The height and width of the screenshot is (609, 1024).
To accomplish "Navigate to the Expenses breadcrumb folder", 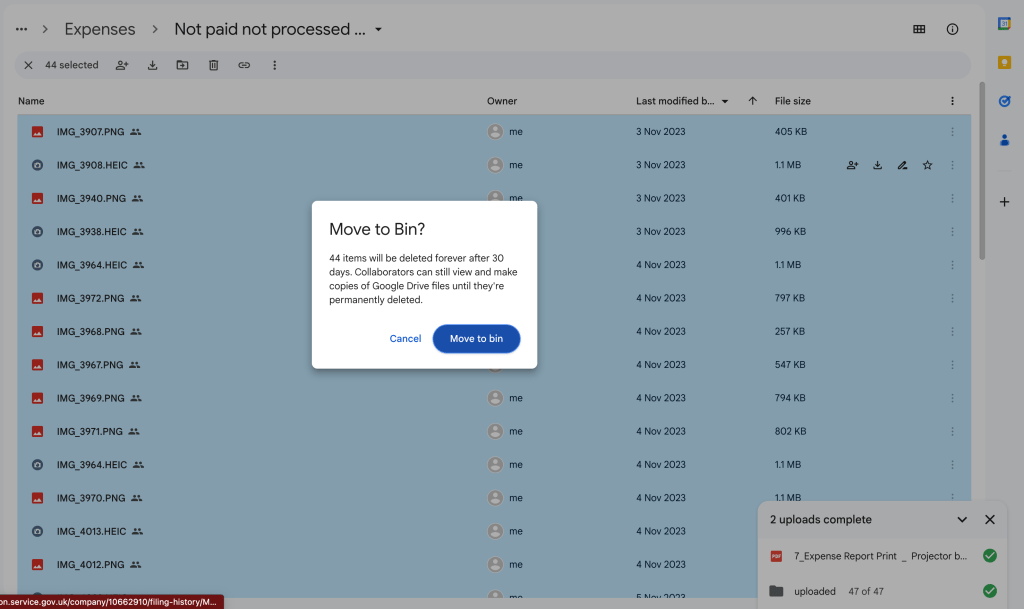I will [100, 29].
